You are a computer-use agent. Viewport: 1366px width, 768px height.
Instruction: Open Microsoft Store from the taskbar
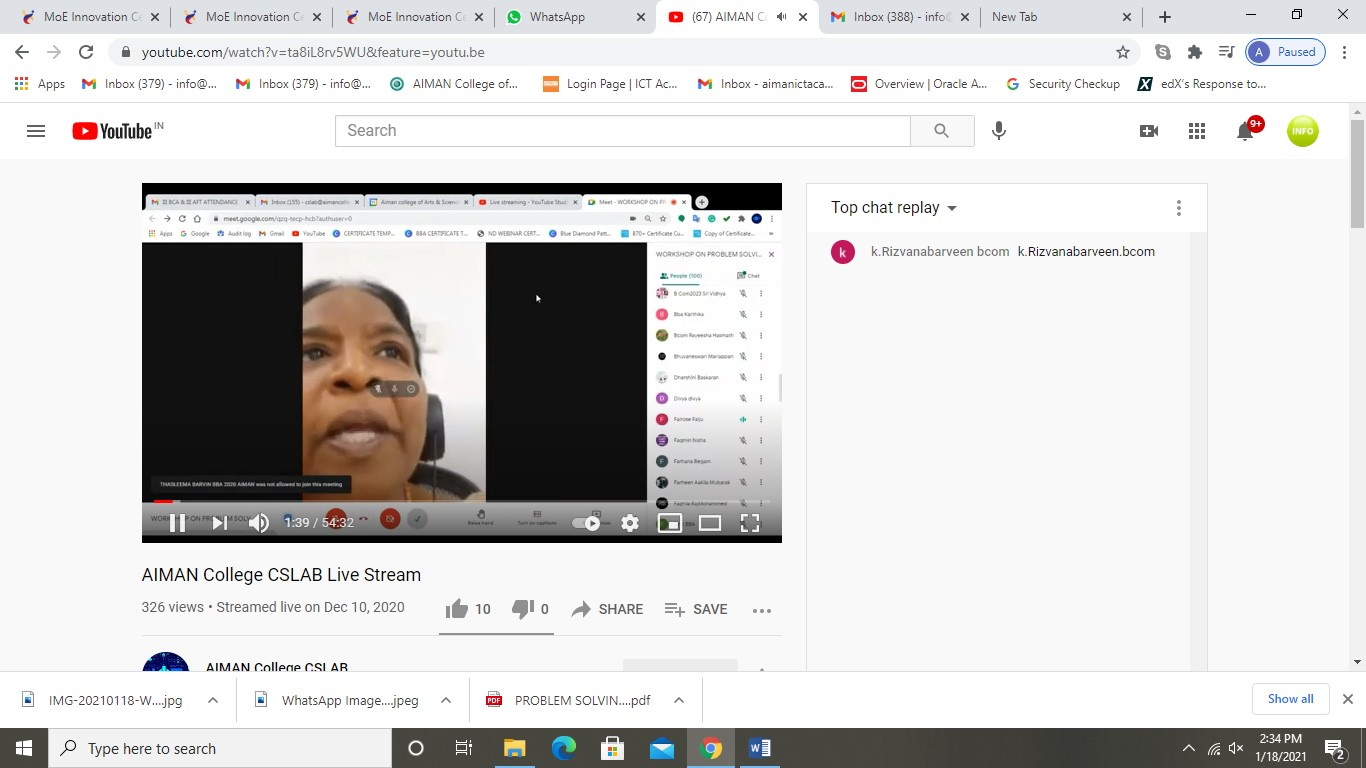[x=612, y=748]
